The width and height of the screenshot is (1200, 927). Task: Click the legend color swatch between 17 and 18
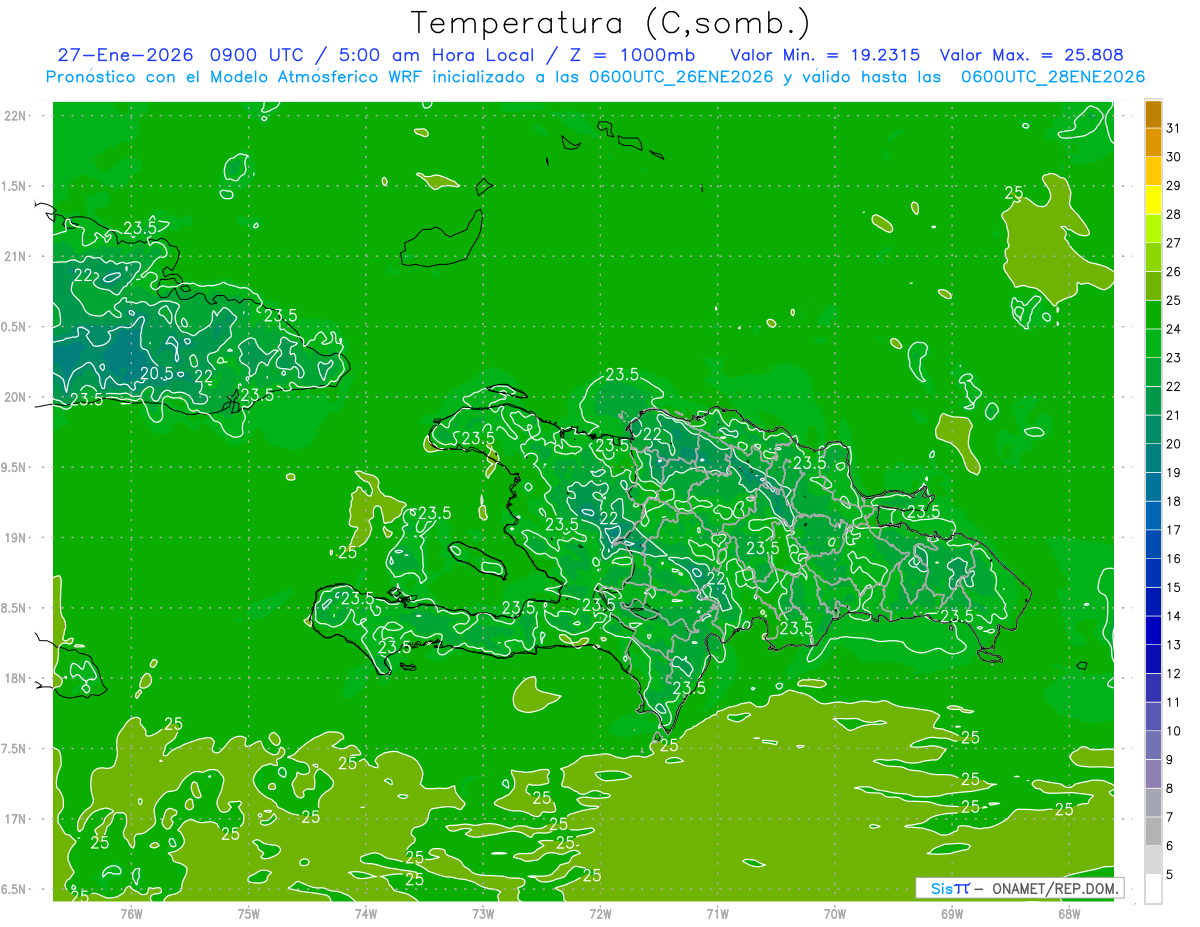pos(1153,515)
